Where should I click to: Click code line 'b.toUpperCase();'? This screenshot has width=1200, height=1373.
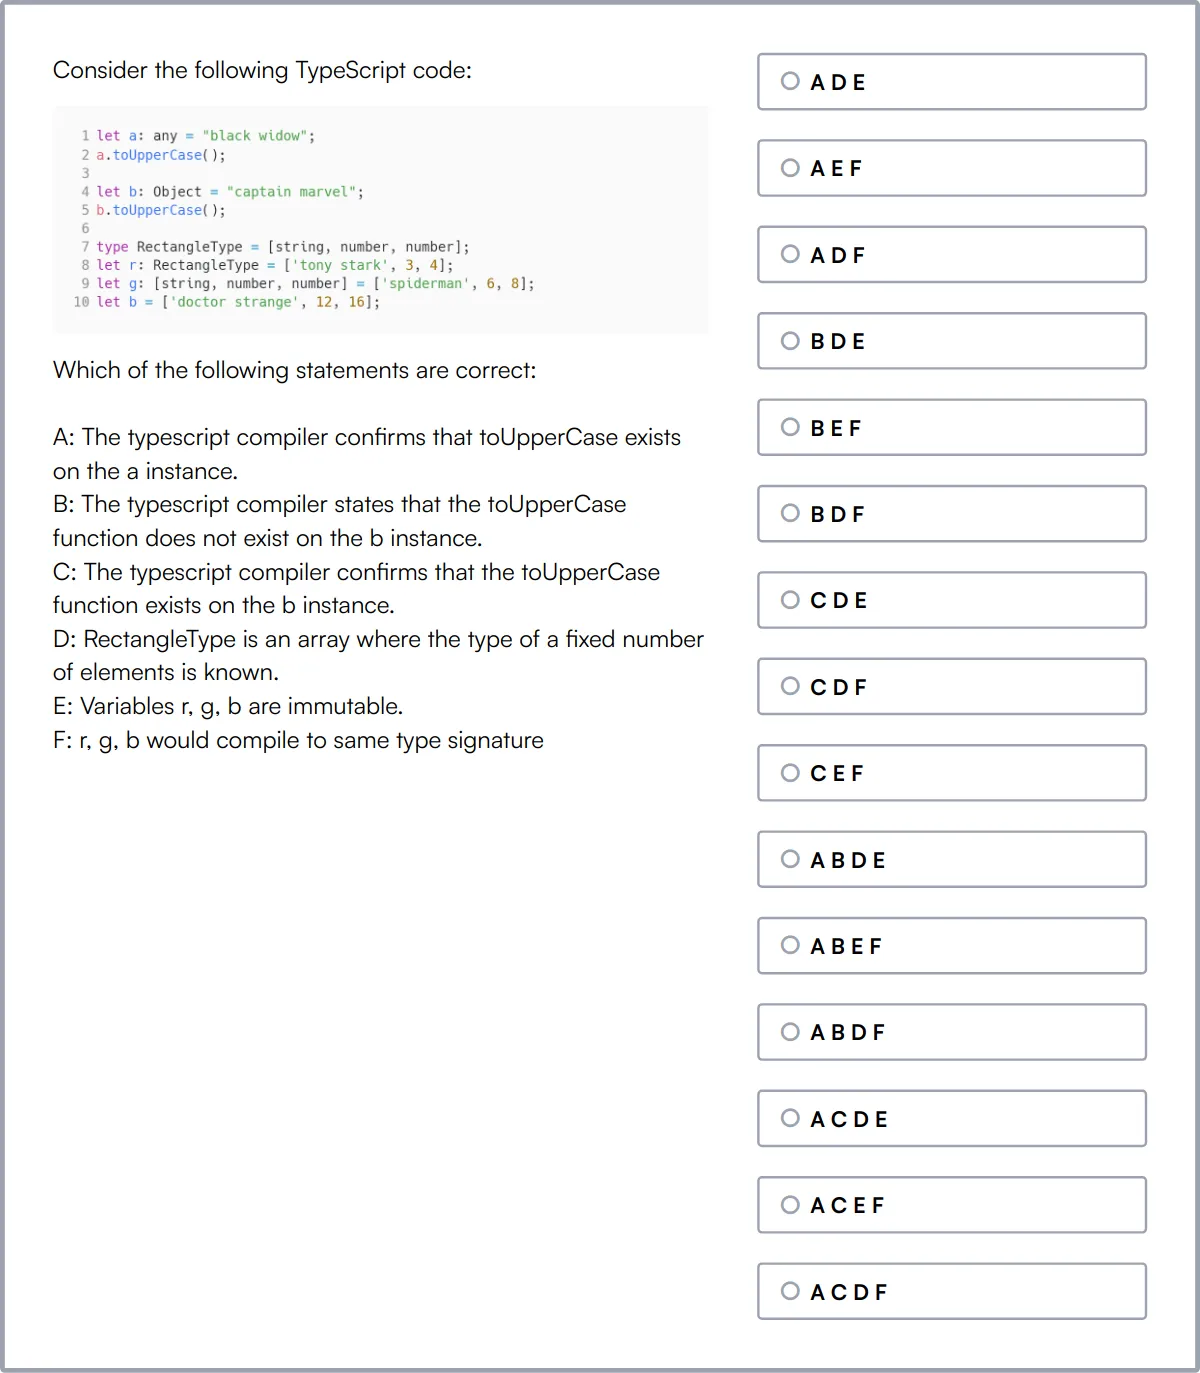click(161, 210)
